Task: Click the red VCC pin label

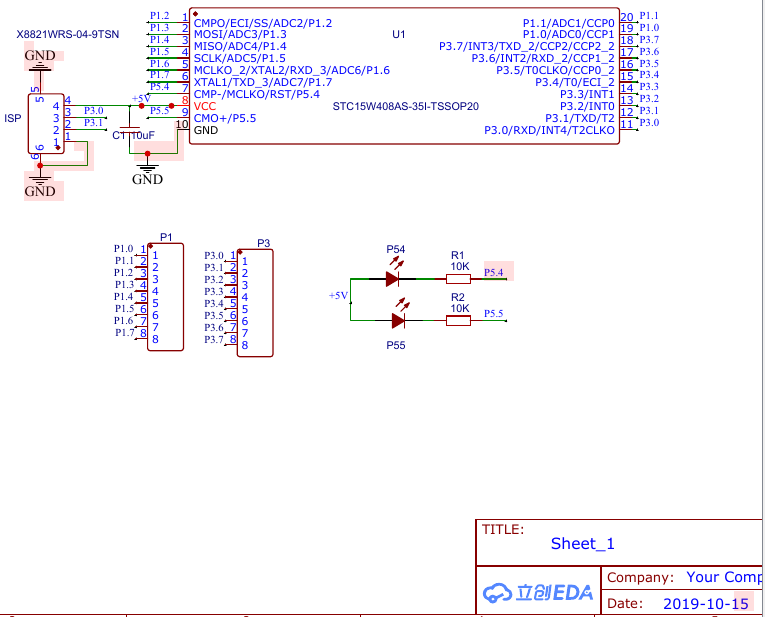Action: point(205,106)
